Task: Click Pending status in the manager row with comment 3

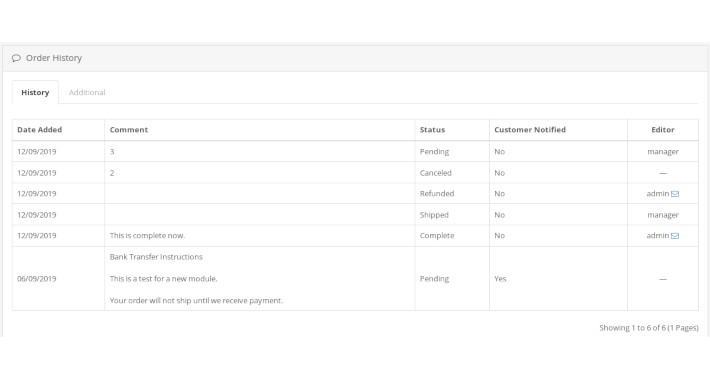Action: tap(434, 152)
